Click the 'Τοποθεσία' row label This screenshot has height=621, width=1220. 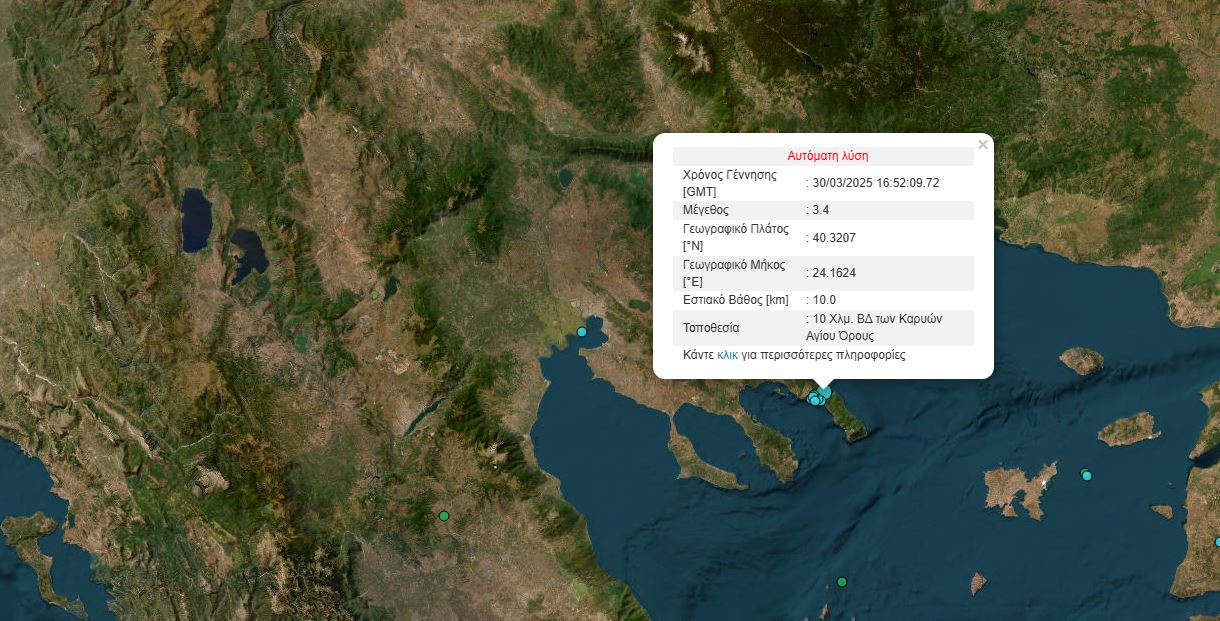pyautogui.click(x=711, y=328)
